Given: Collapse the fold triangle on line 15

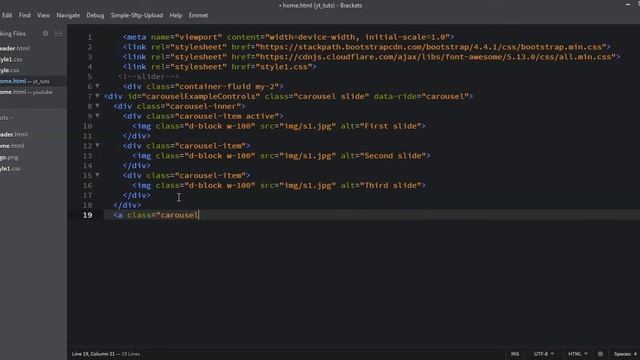Looking at the screenshot, I should tap(97, 175).
